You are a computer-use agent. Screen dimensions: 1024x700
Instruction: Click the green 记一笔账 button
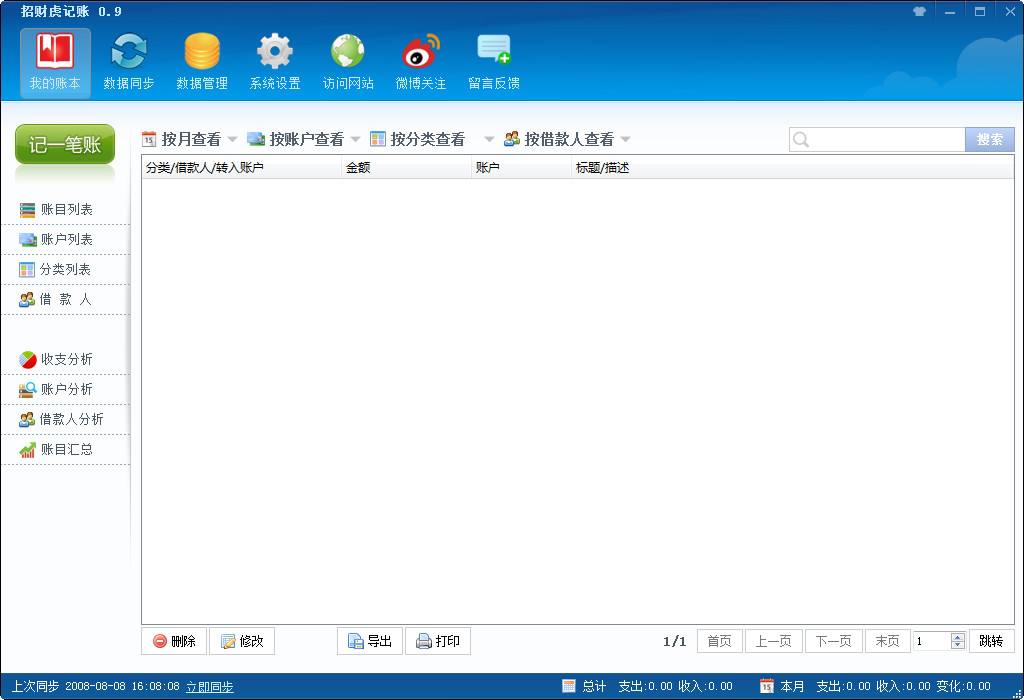tap(65, 144)
